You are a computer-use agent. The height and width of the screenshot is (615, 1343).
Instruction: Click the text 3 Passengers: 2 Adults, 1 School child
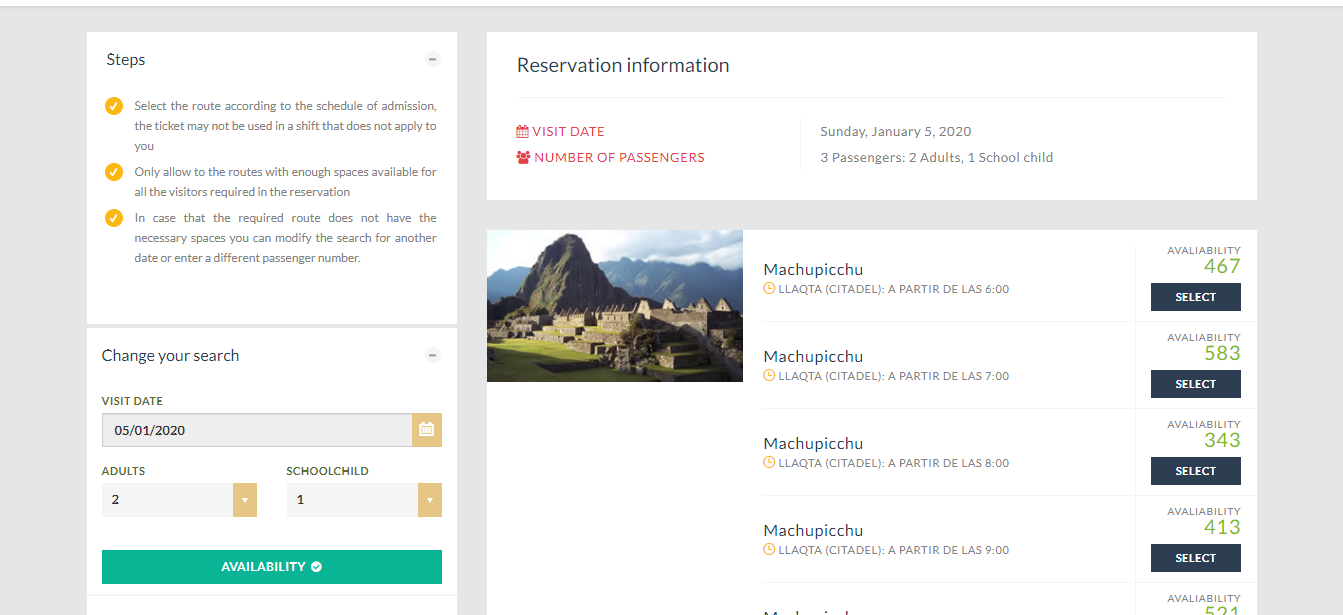point(937,158)
